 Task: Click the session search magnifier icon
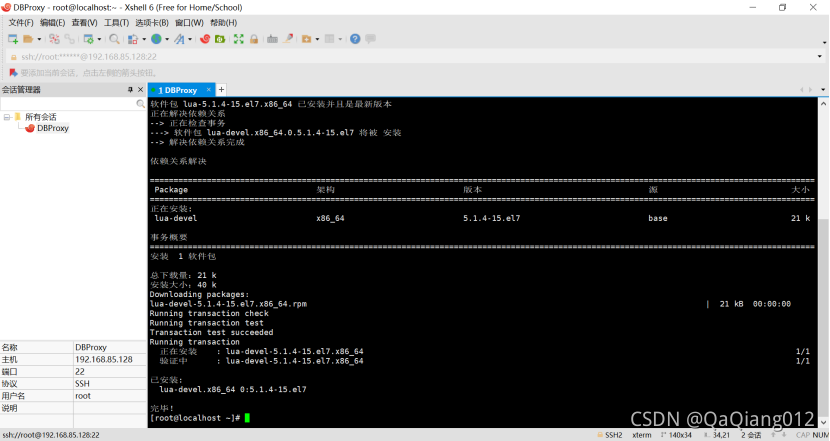coord(140,104)
